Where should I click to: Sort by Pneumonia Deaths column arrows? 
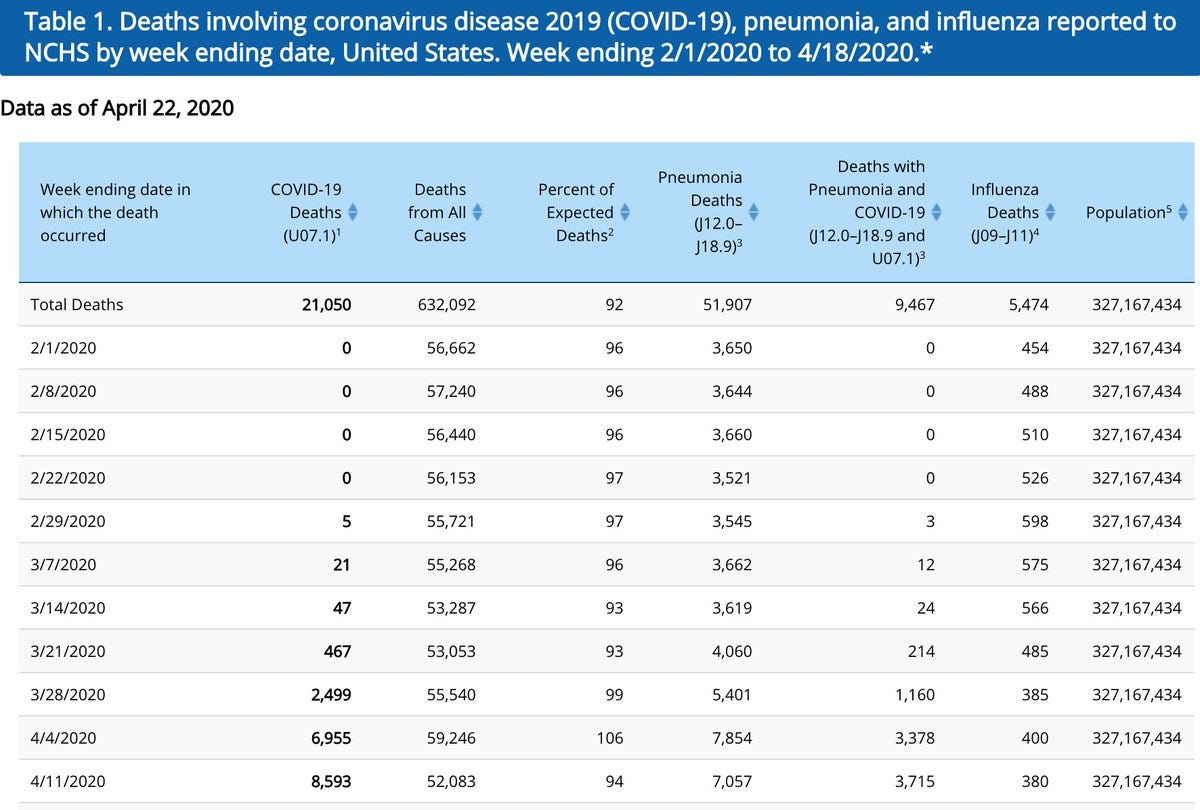pos(754,212)
